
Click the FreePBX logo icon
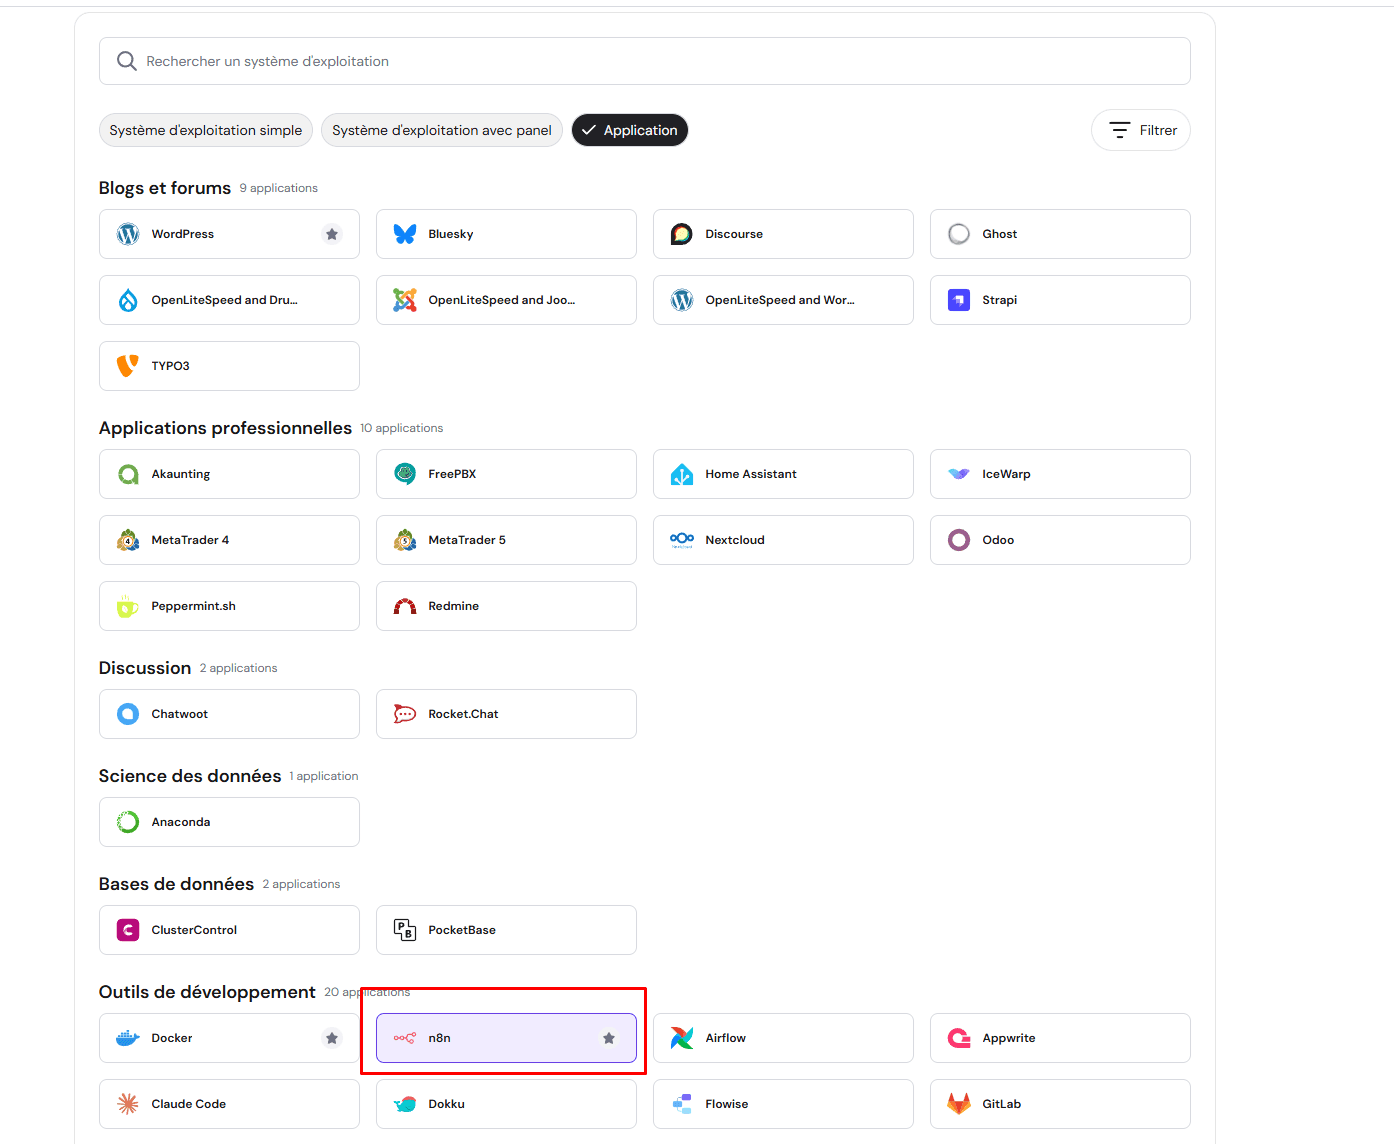405,474
